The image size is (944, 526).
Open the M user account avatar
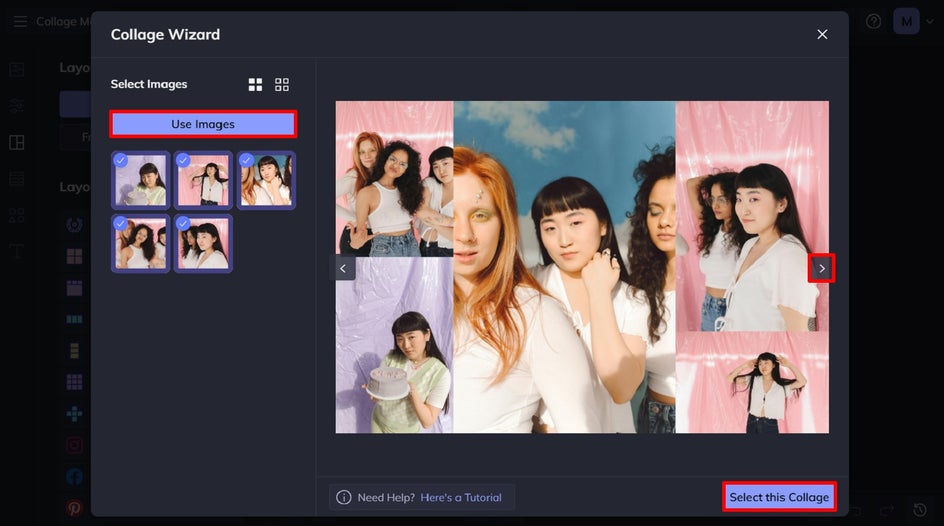click(x=906, y=22)
